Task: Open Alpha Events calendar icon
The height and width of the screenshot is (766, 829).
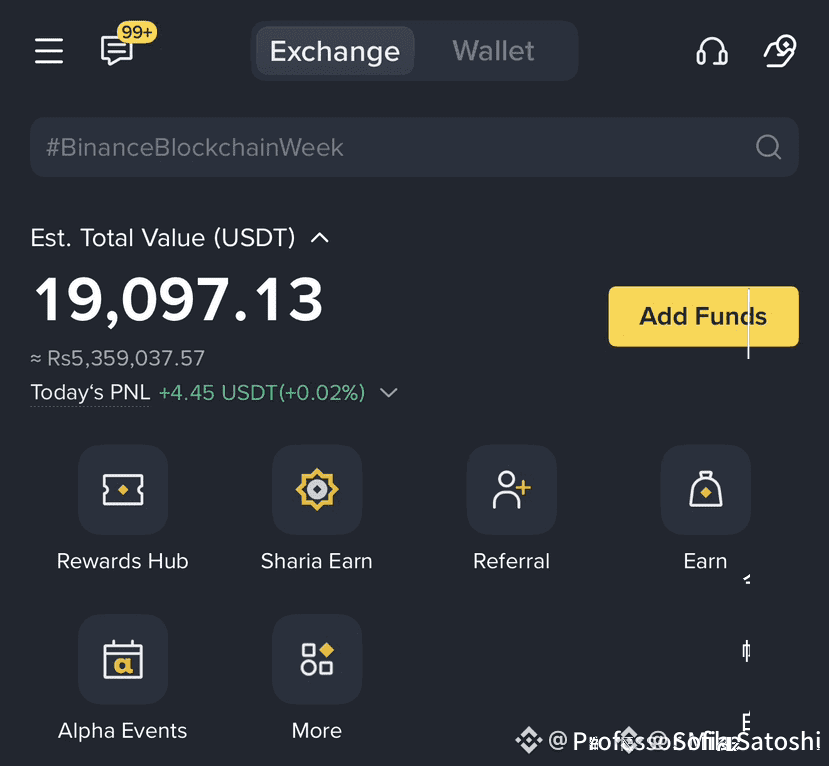Action: pyautogui.click(x=123, y=659)
